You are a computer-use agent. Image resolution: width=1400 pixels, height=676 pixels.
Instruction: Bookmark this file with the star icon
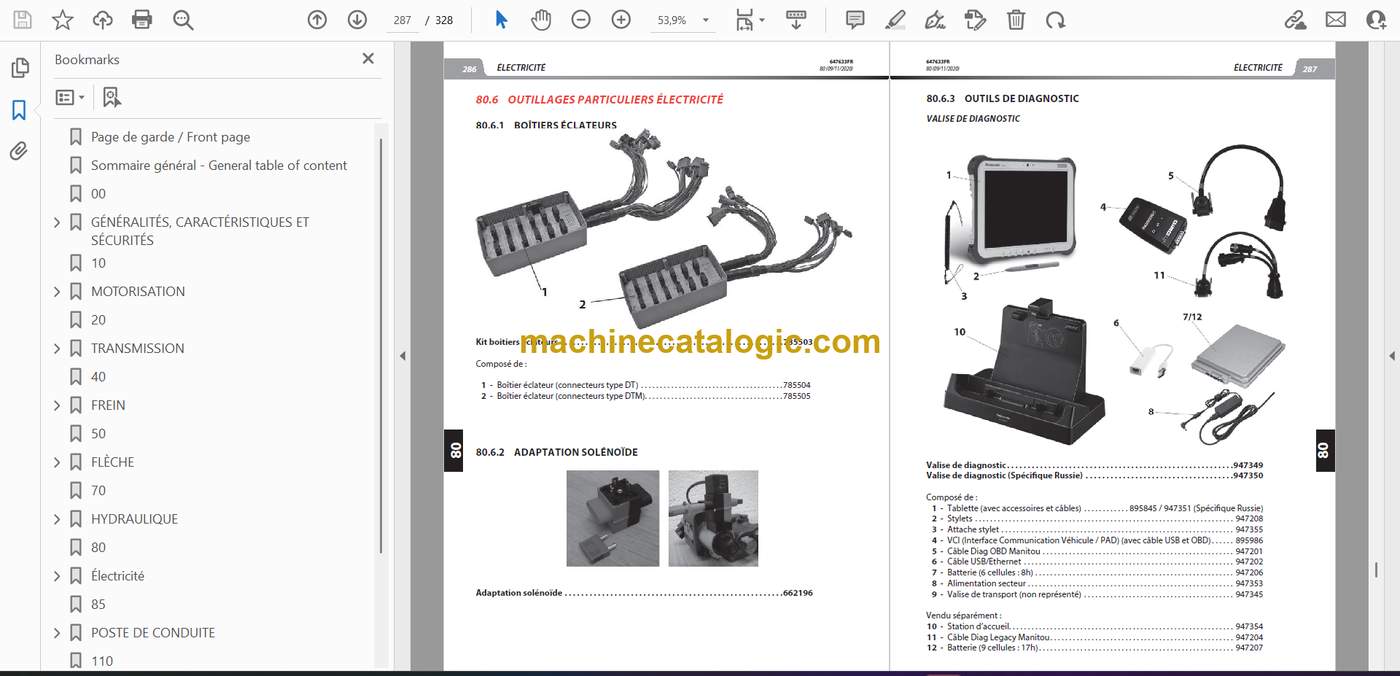click(62, 19)
